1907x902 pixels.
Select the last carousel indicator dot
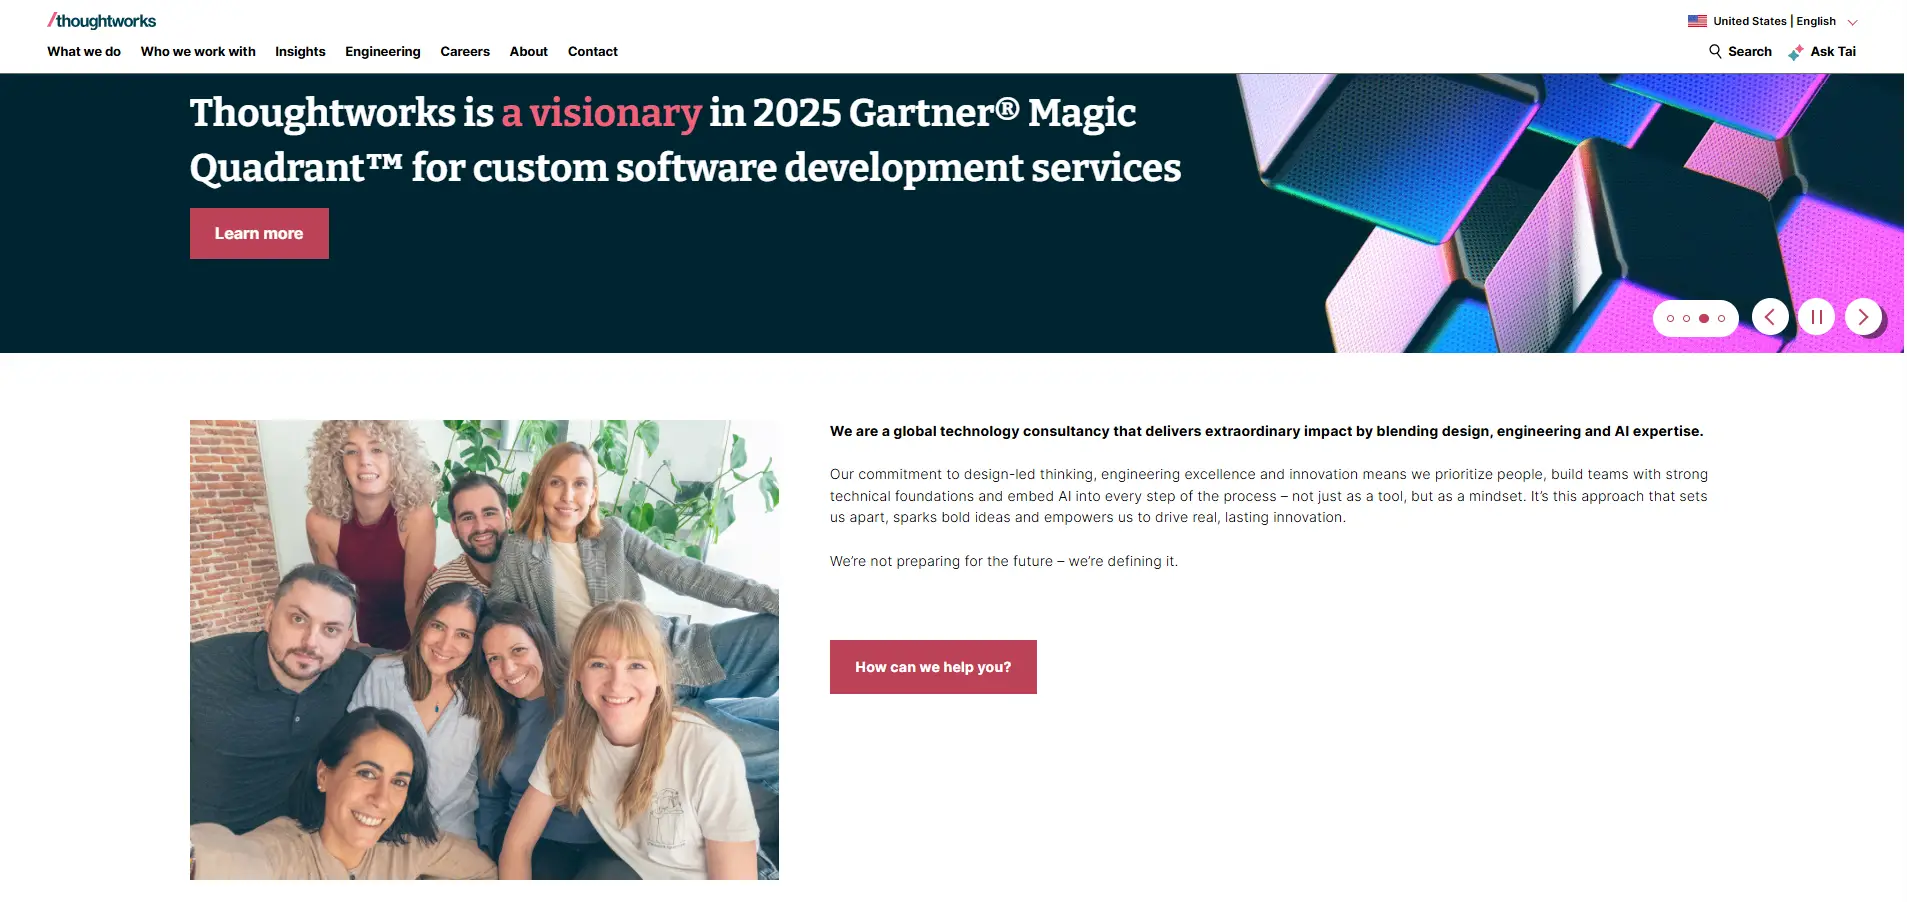click(x=1720, y=318)
